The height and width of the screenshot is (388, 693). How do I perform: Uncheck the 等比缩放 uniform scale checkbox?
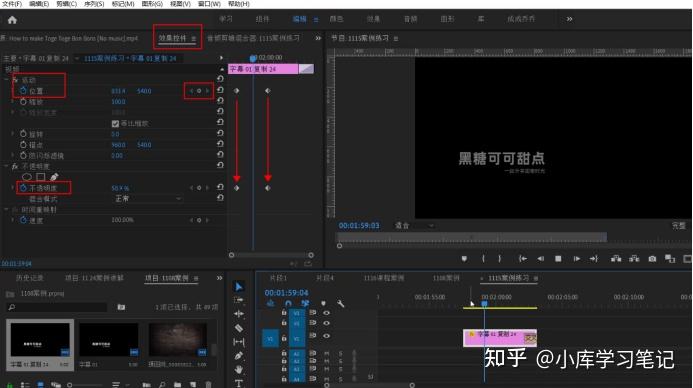[x=115, y=123]
